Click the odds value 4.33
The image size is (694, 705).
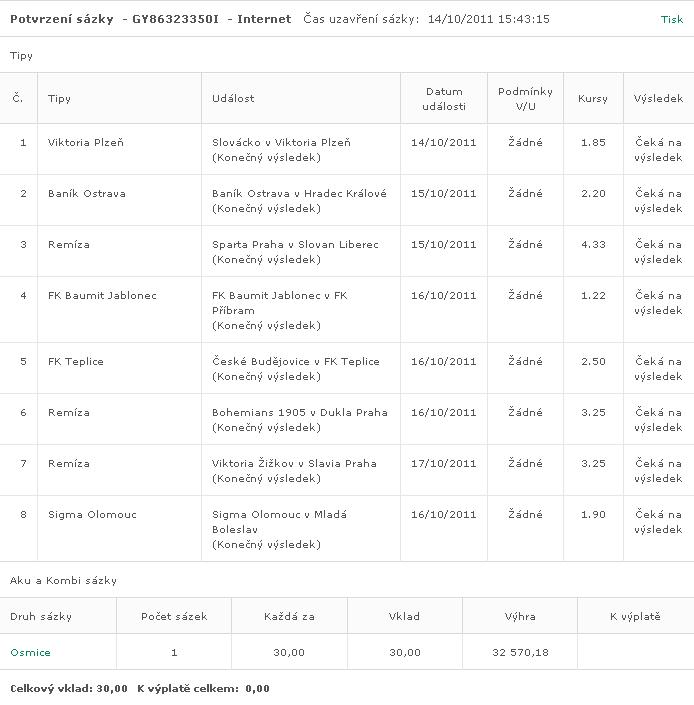[x=593, y=245]
